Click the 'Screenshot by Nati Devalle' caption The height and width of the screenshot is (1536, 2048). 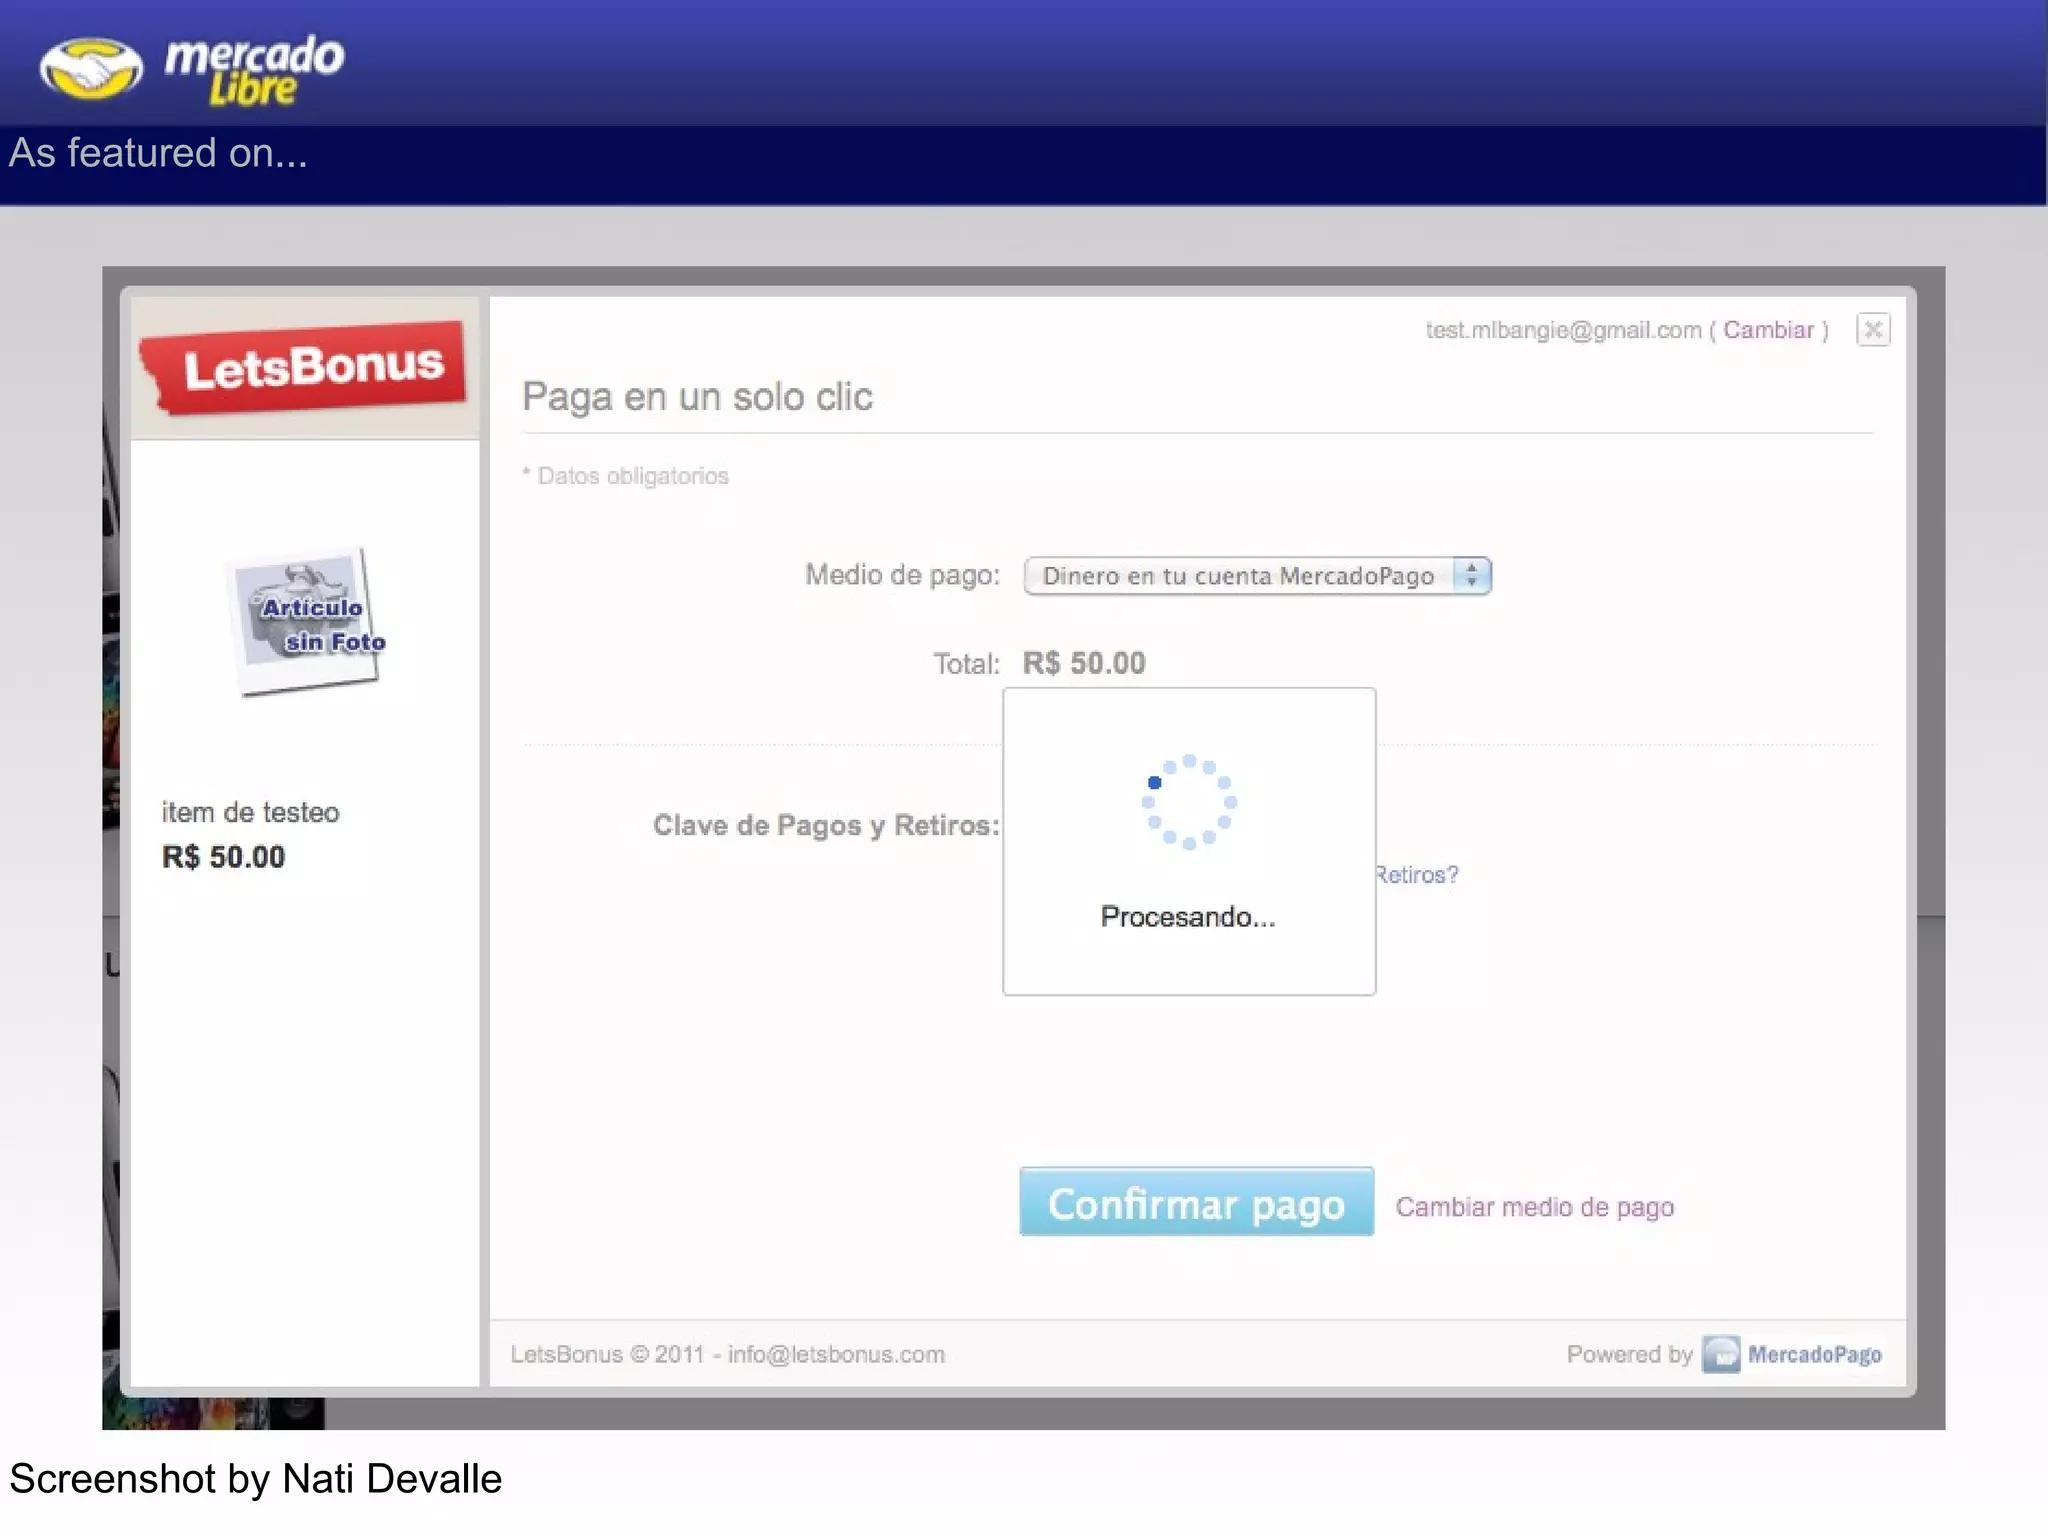(255, 1479)
